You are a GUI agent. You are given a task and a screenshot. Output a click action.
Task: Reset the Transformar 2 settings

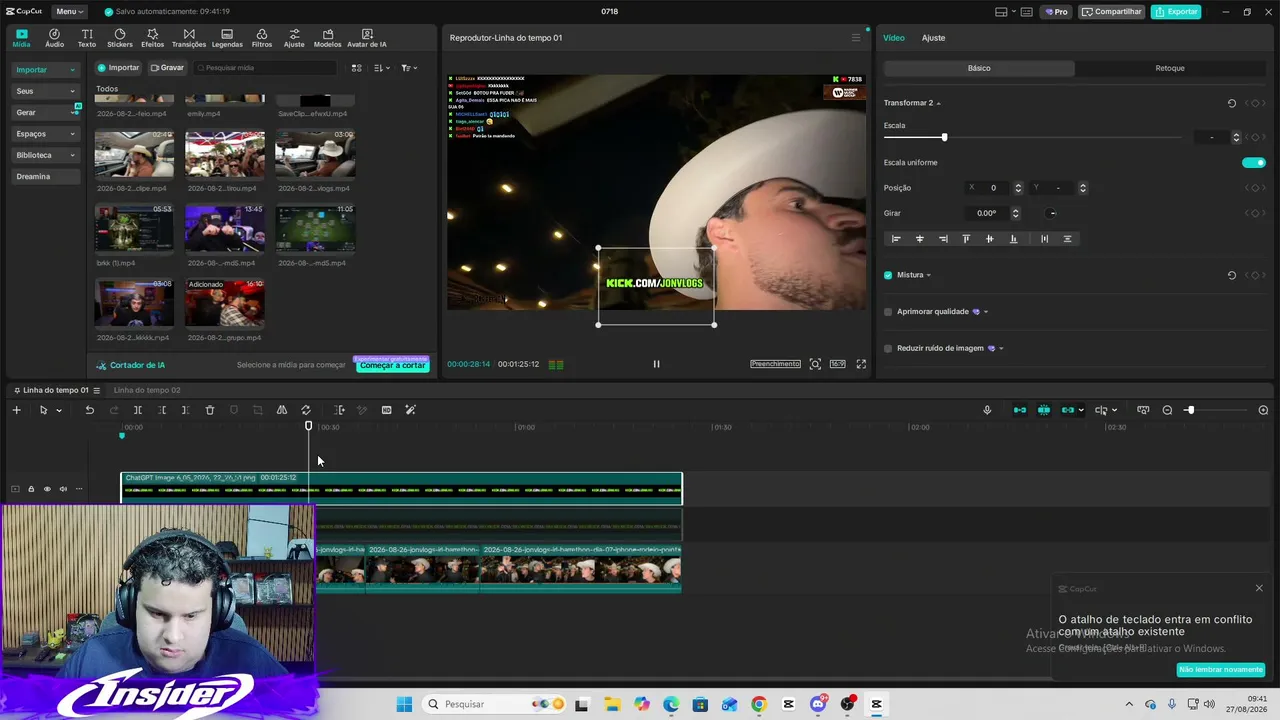[1231, 103]
